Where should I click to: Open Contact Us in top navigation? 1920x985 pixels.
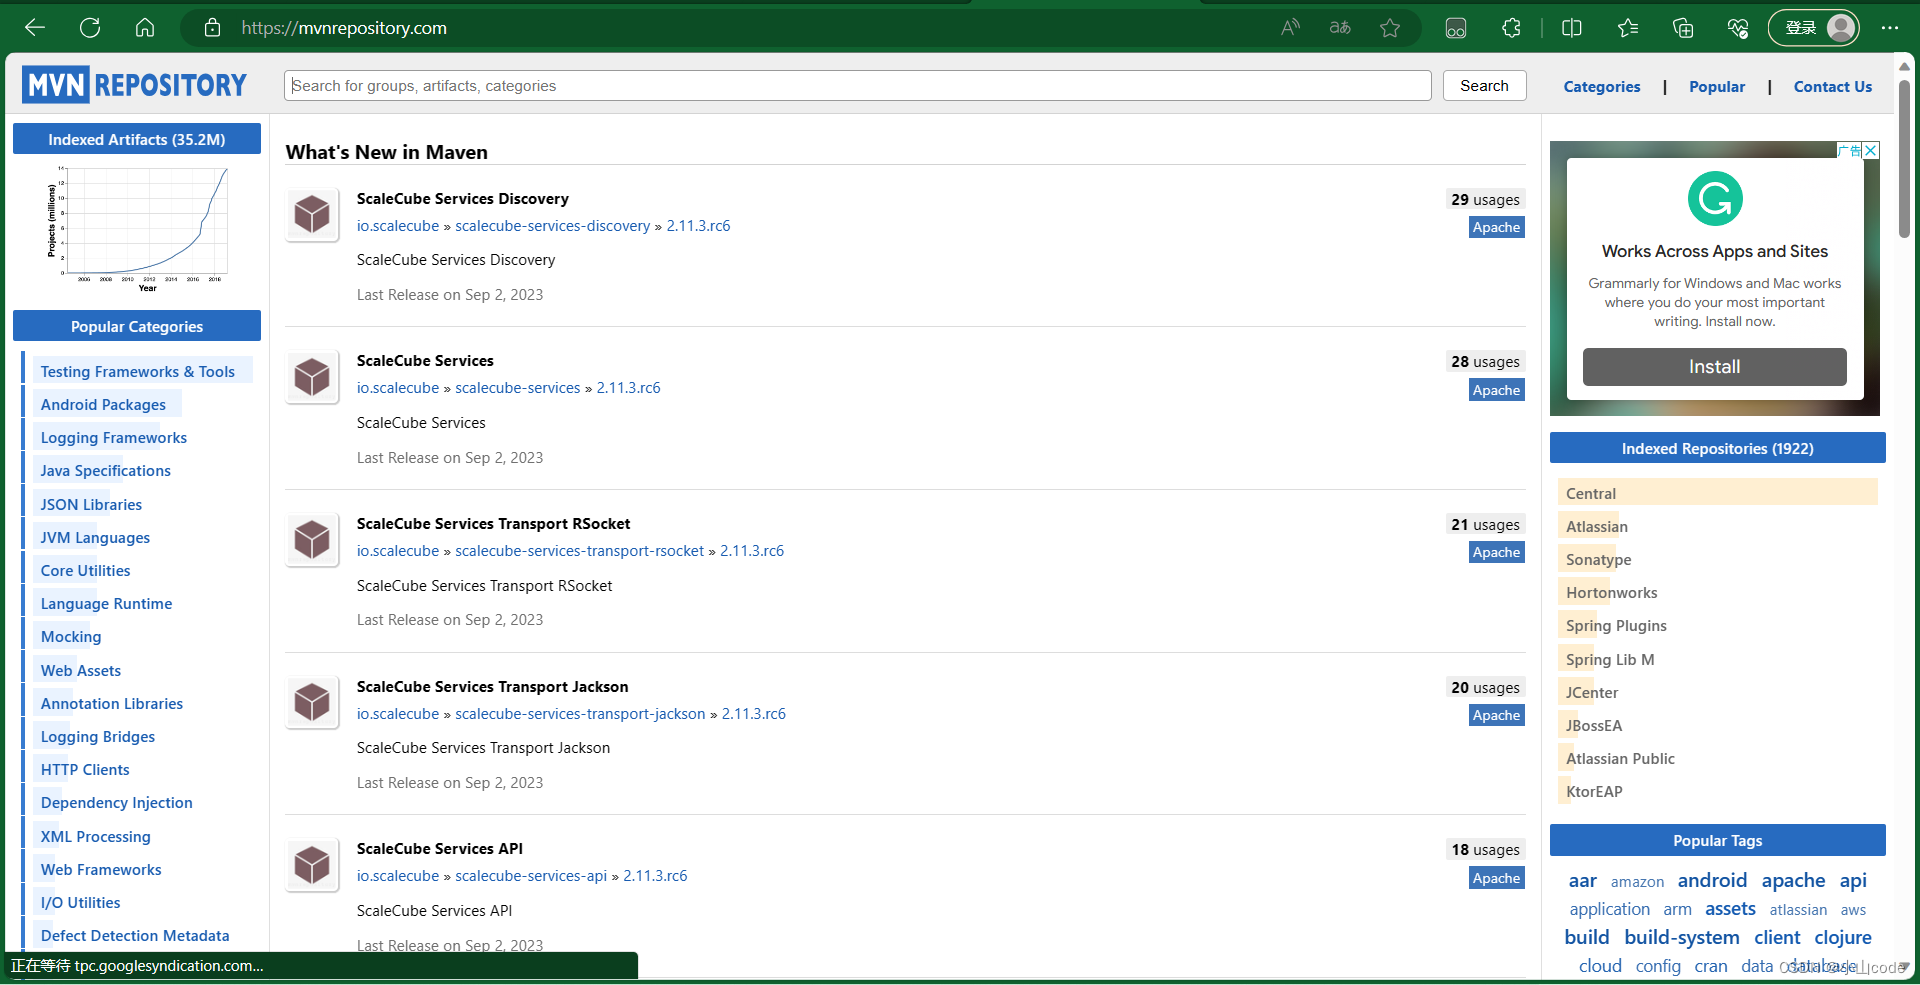tap(1832, 87)
